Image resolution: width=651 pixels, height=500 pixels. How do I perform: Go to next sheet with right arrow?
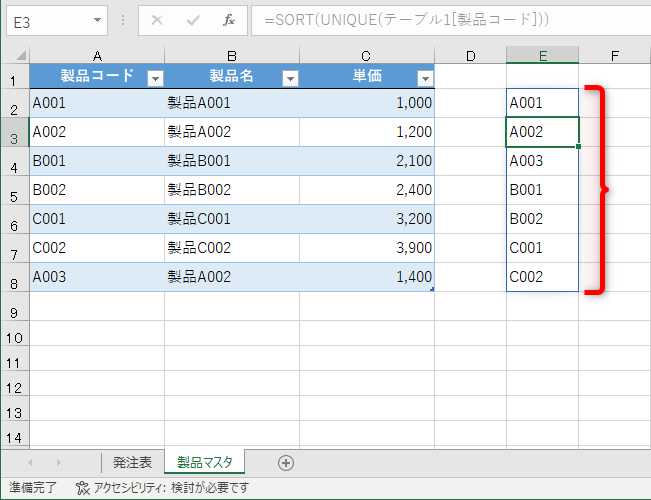[59, 462]
